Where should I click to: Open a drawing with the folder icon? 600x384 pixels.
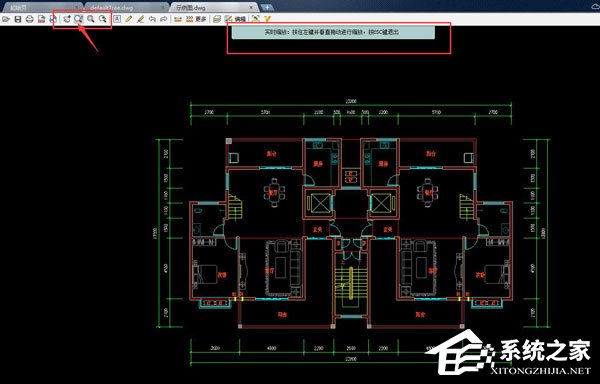coord(6,19)
